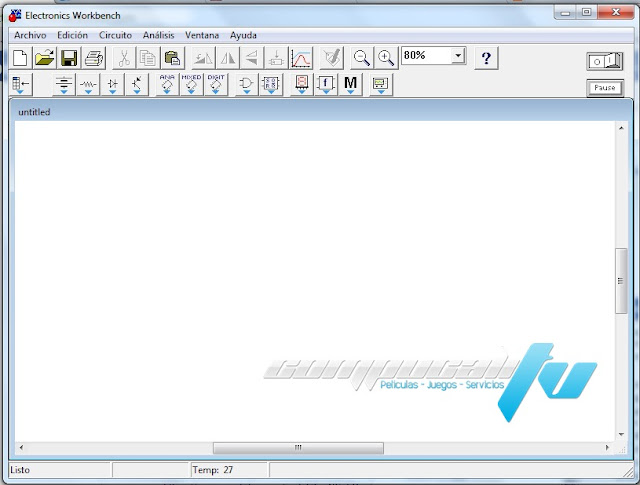The image size is (640, 485).
Task: Click into the 80% zoom field
Action: click(x=427, y=55)
